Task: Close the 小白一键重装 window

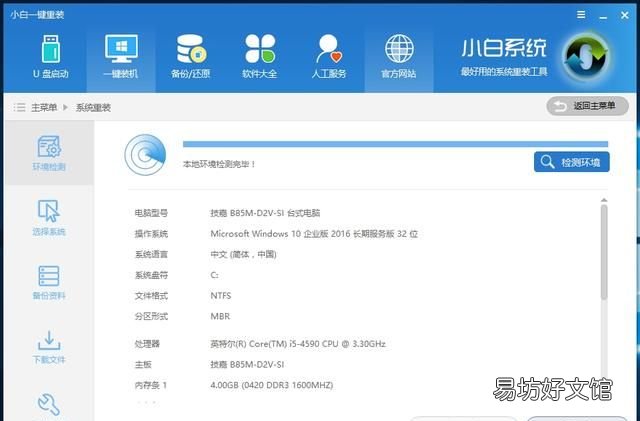Action: [x=624, y=15]
